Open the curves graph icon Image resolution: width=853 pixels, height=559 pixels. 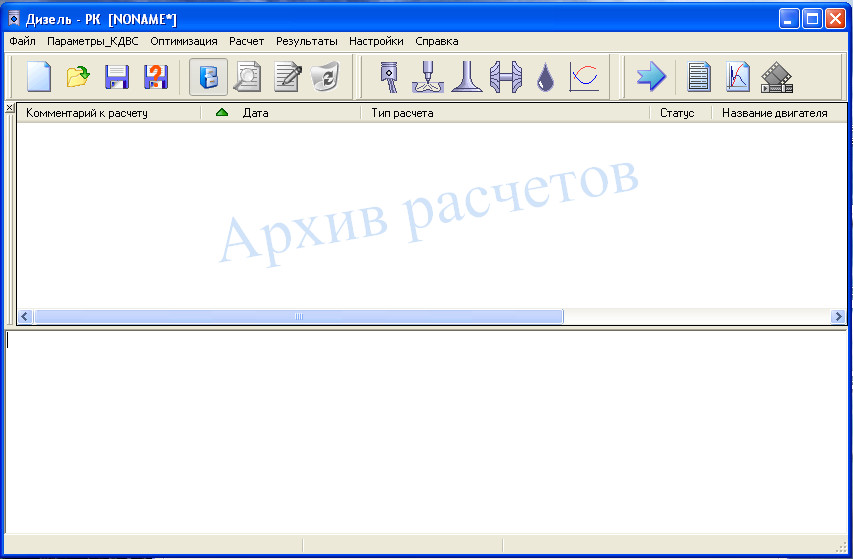click(584, 77)
